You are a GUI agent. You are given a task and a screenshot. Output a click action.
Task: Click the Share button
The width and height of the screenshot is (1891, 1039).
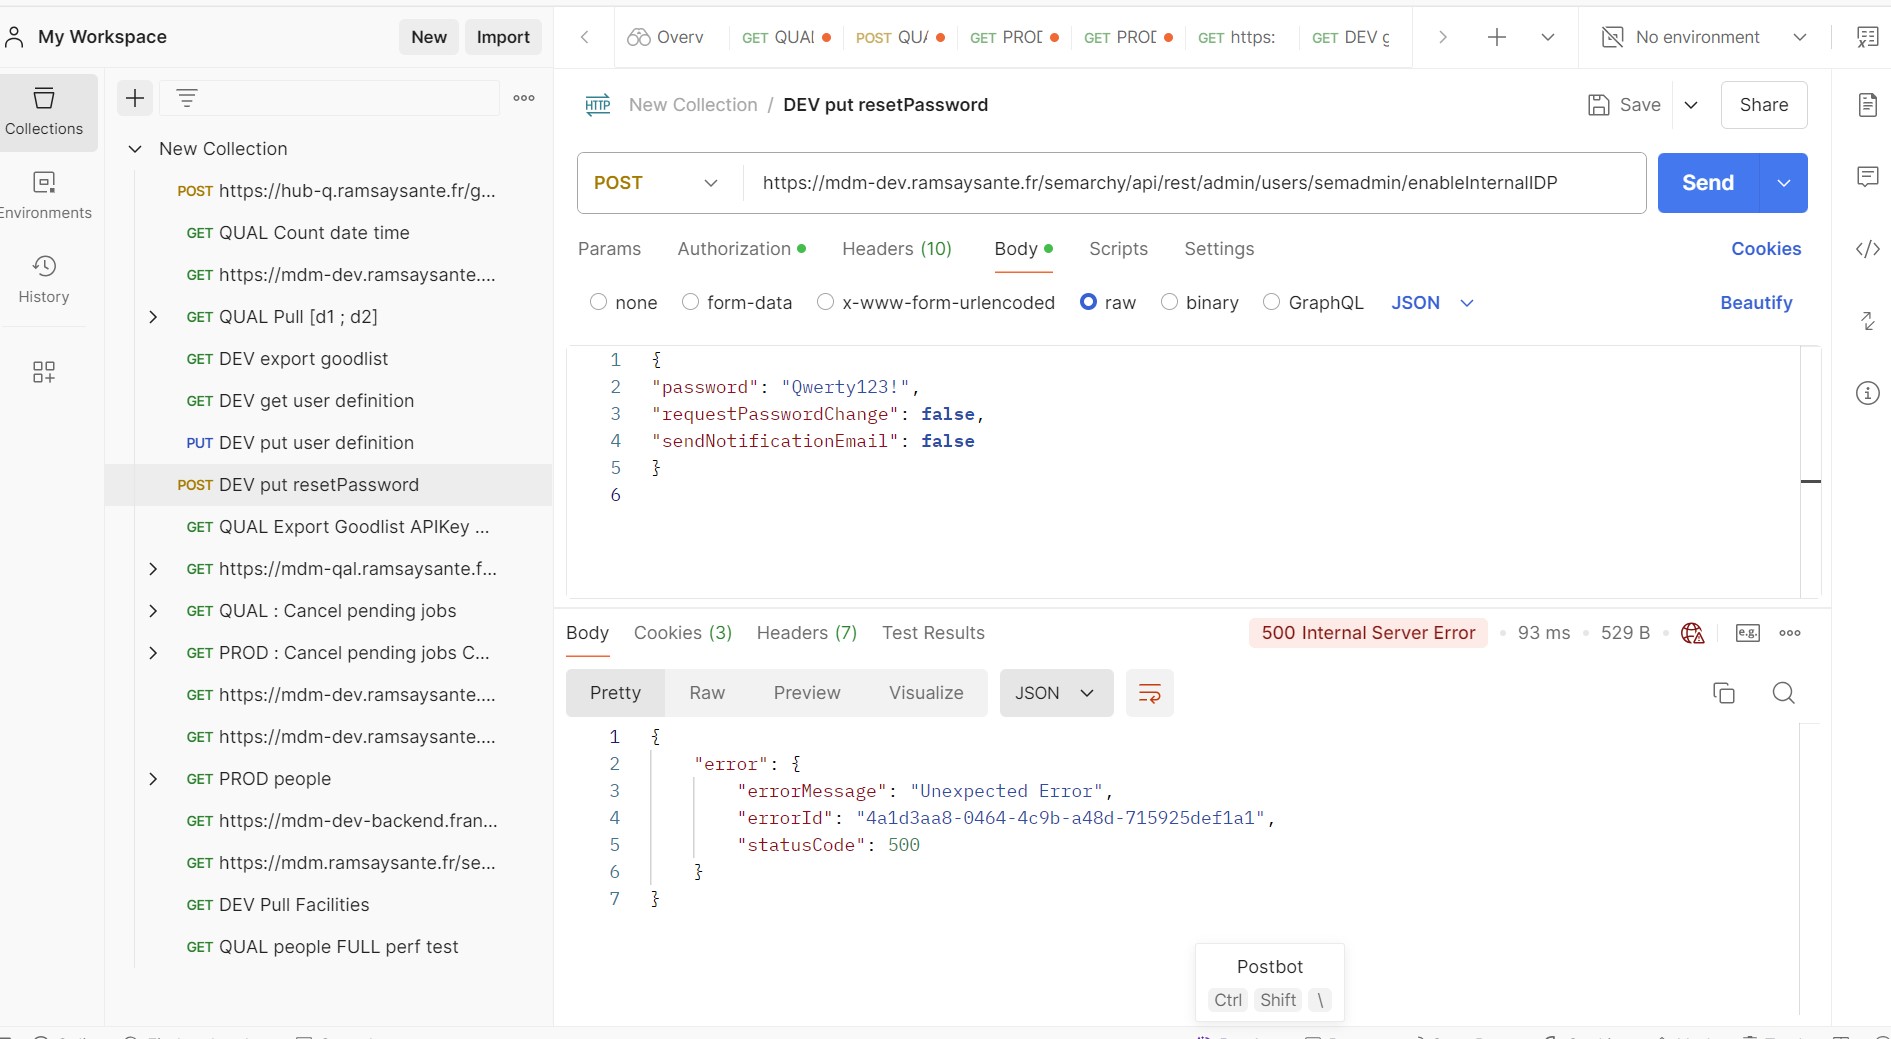click(1764, 105)
